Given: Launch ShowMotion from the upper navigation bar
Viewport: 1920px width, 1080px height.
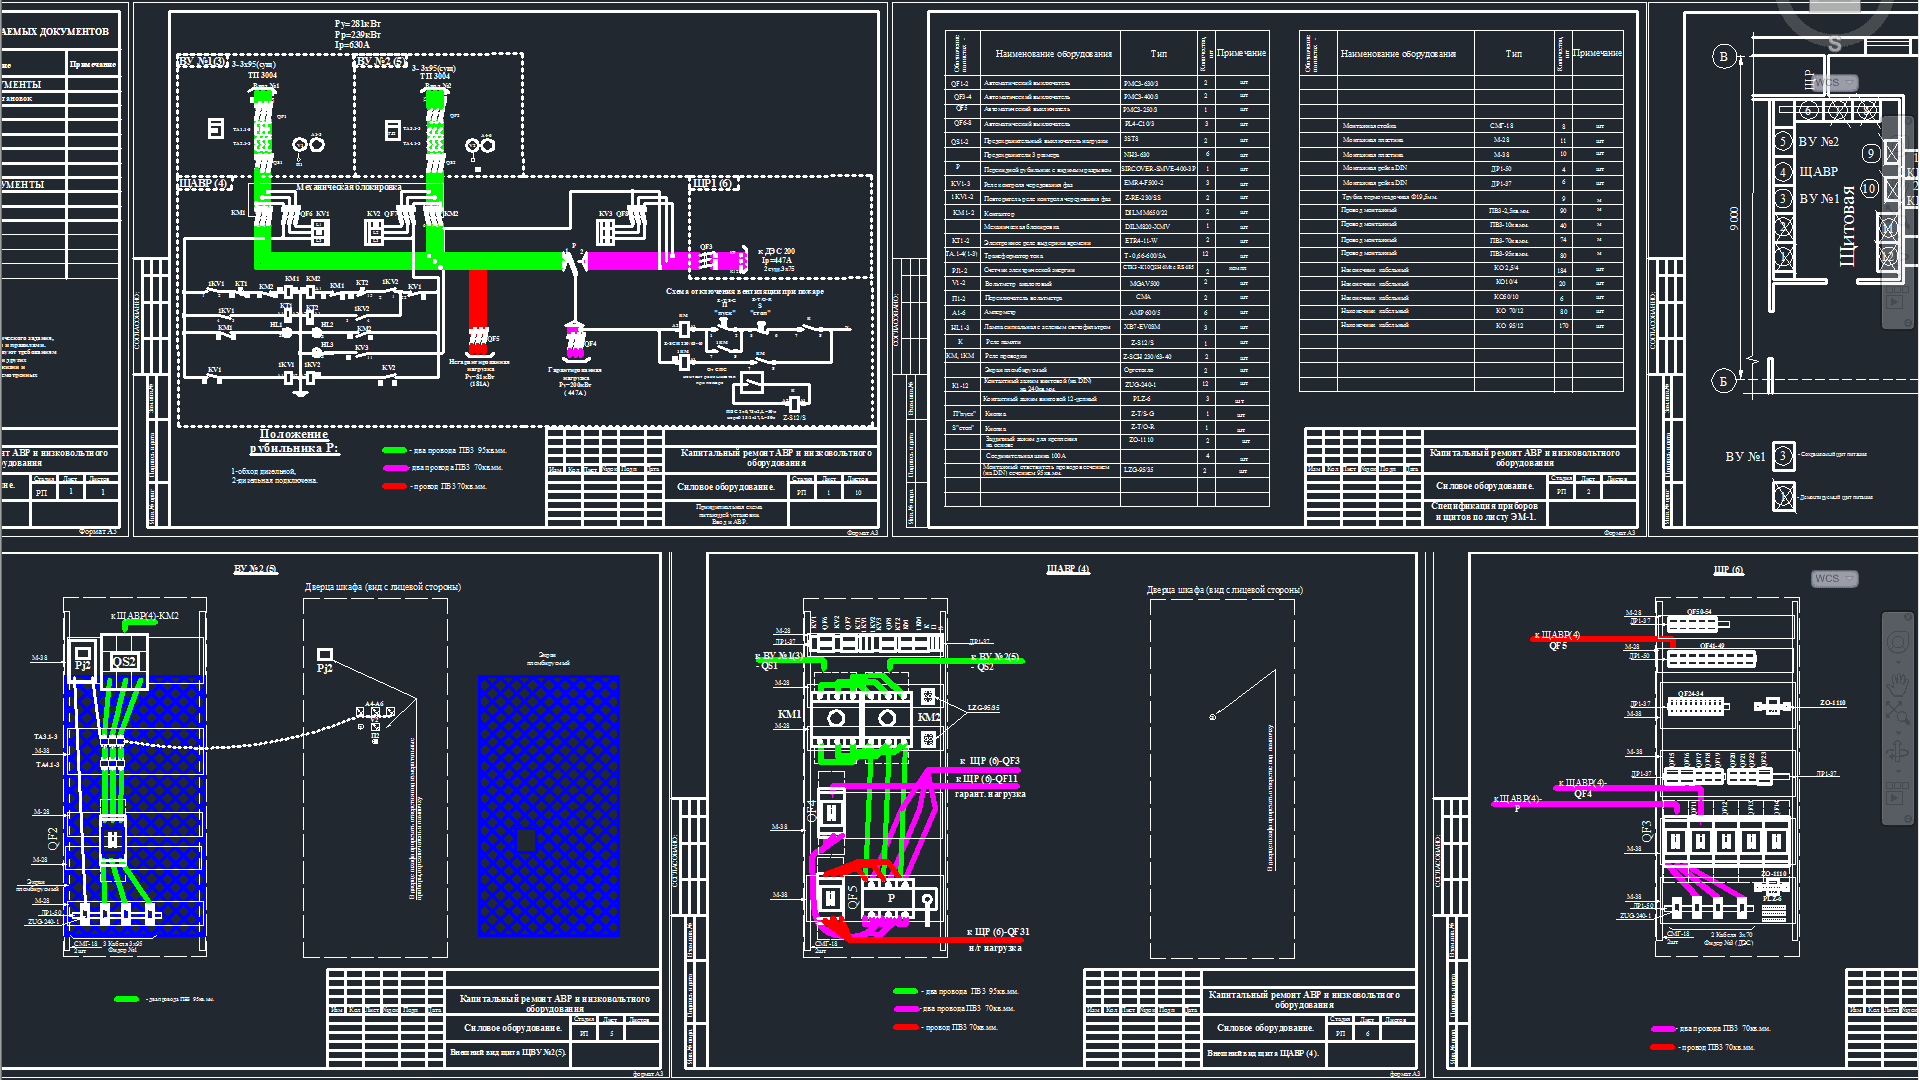Looking at the screenshot, I should [x=1896, y=298].
